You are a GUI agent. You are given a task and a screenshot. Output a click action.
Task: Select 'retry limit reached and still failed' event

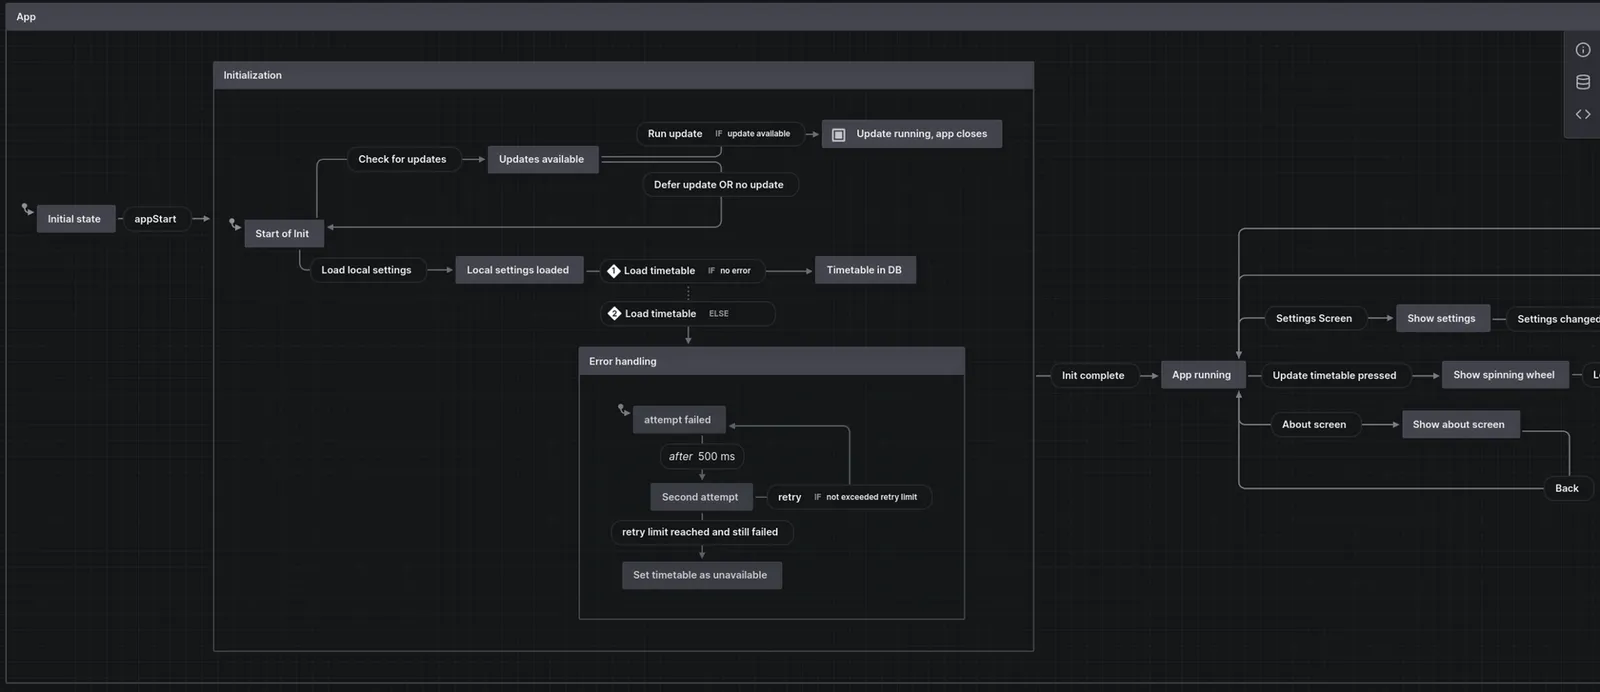701,532
